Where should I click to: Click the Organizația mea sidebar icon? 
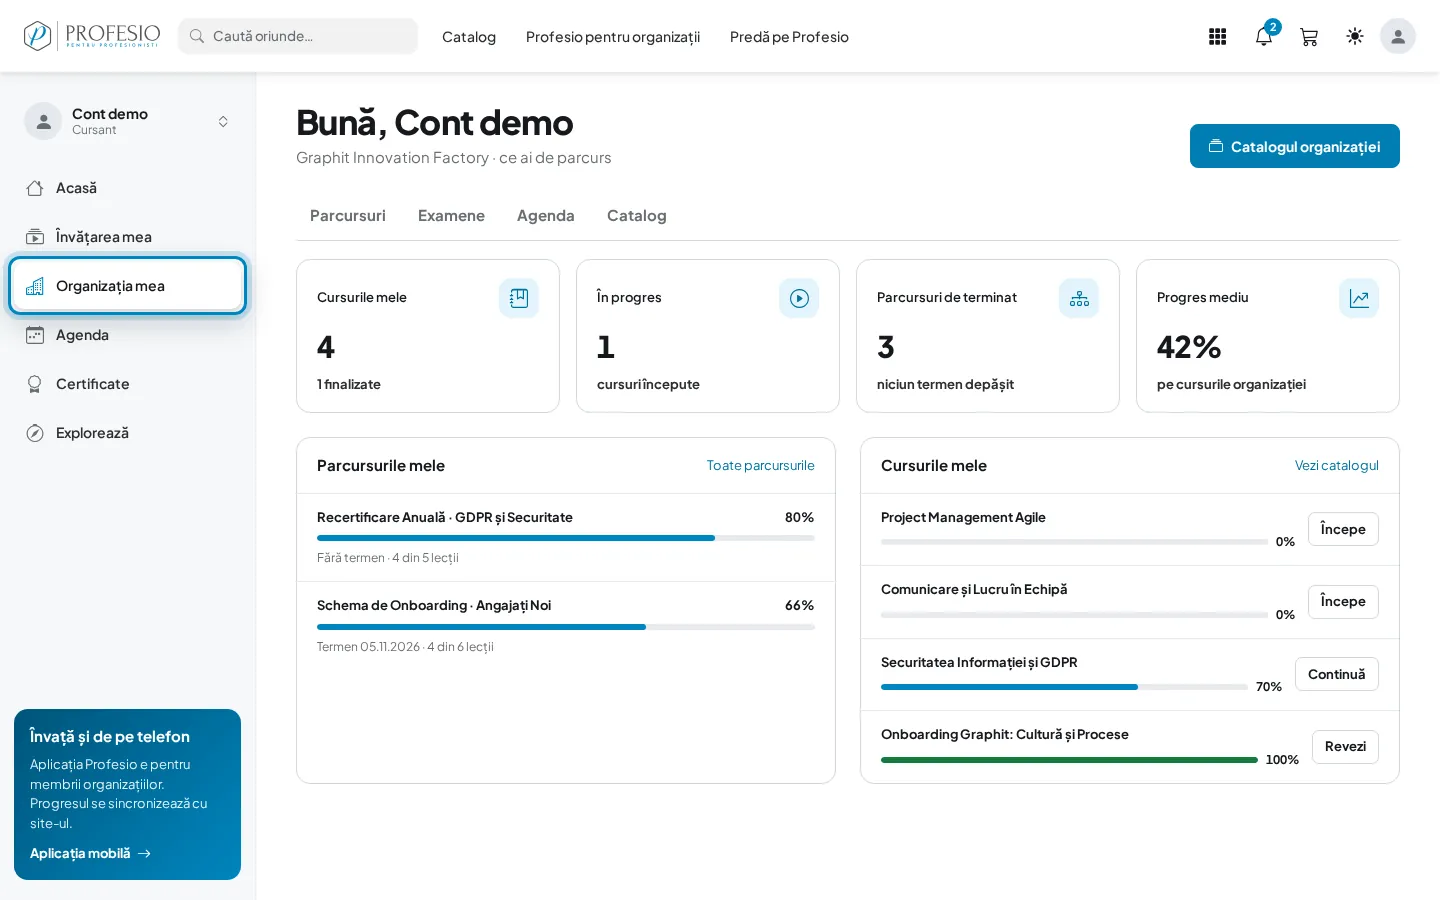point(35,286)
